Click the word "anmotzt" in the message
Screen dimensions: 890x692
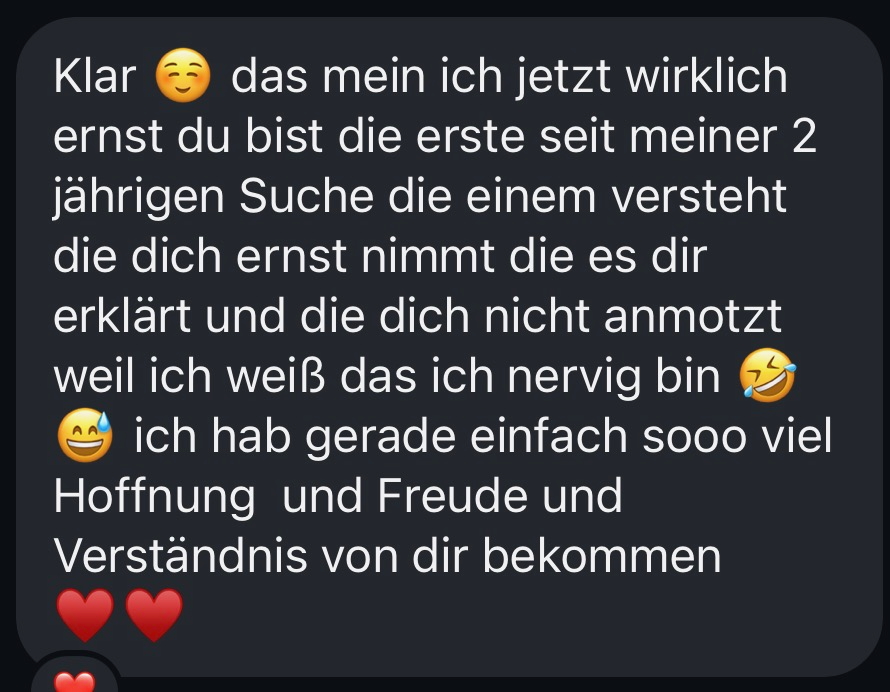pos(693,316)
